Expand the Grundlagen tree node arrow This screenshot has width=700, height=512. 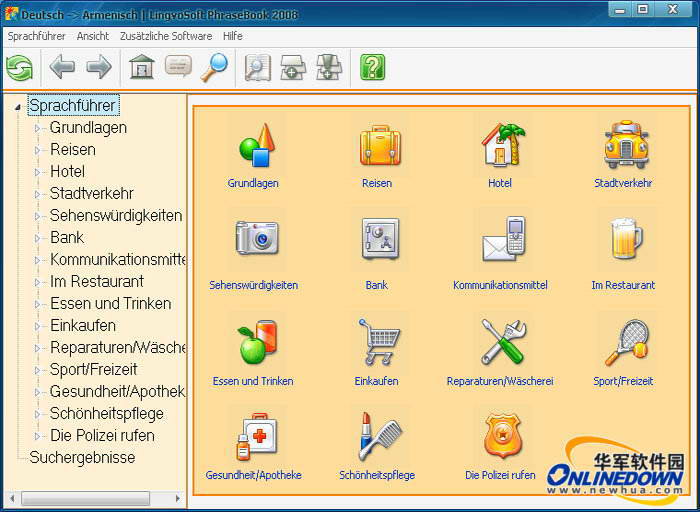point(38,129)
